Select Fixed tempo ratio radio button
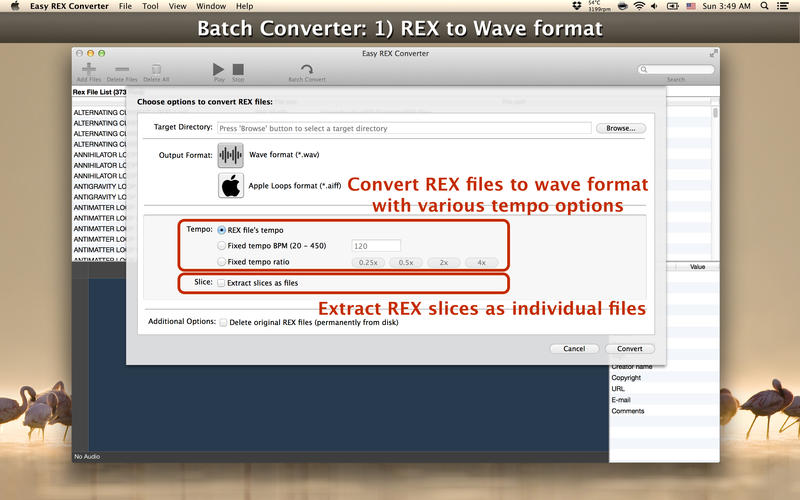This screenshot has height=500, width=800. pyautogui.click(x=221, y=262)
